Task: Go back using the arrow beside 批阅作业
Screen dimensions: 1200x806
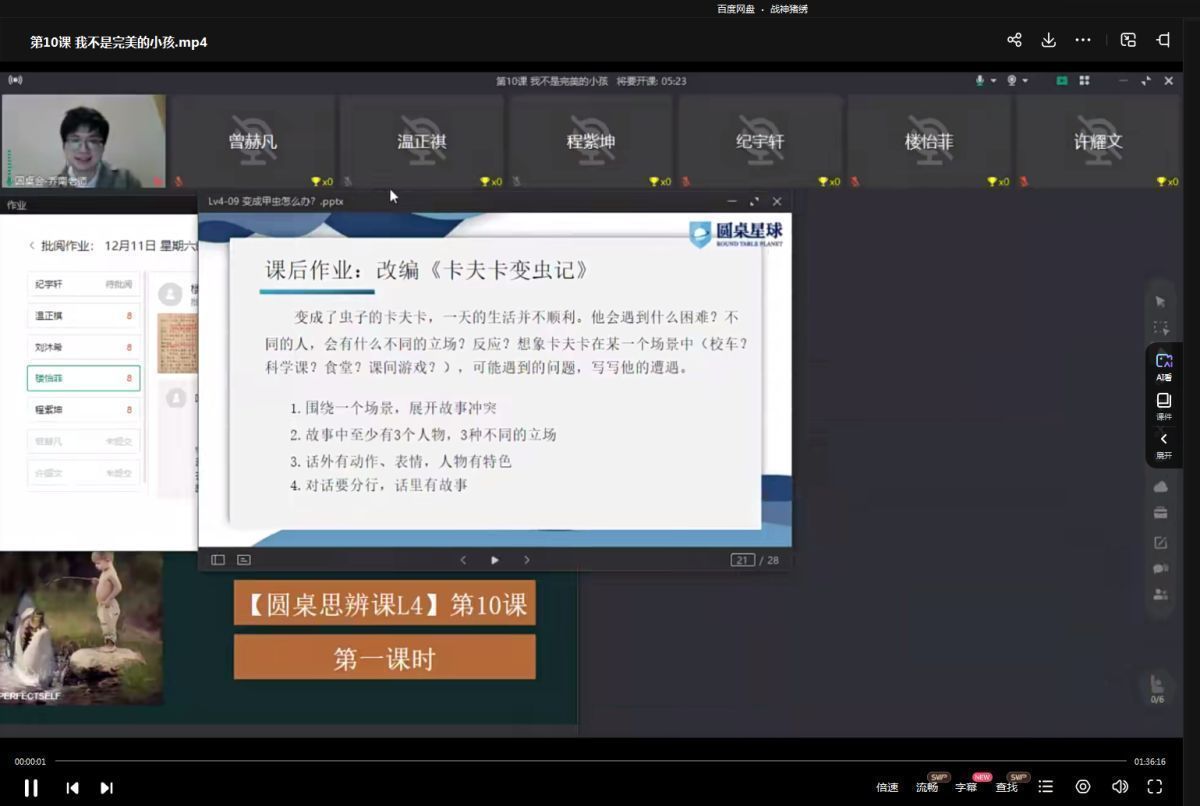Action: (32, 246)
